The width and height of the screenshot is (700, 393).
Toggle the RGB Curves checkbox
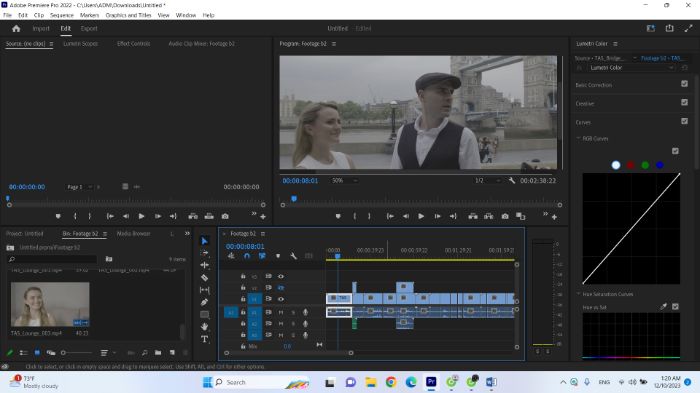tap(675, 151)
